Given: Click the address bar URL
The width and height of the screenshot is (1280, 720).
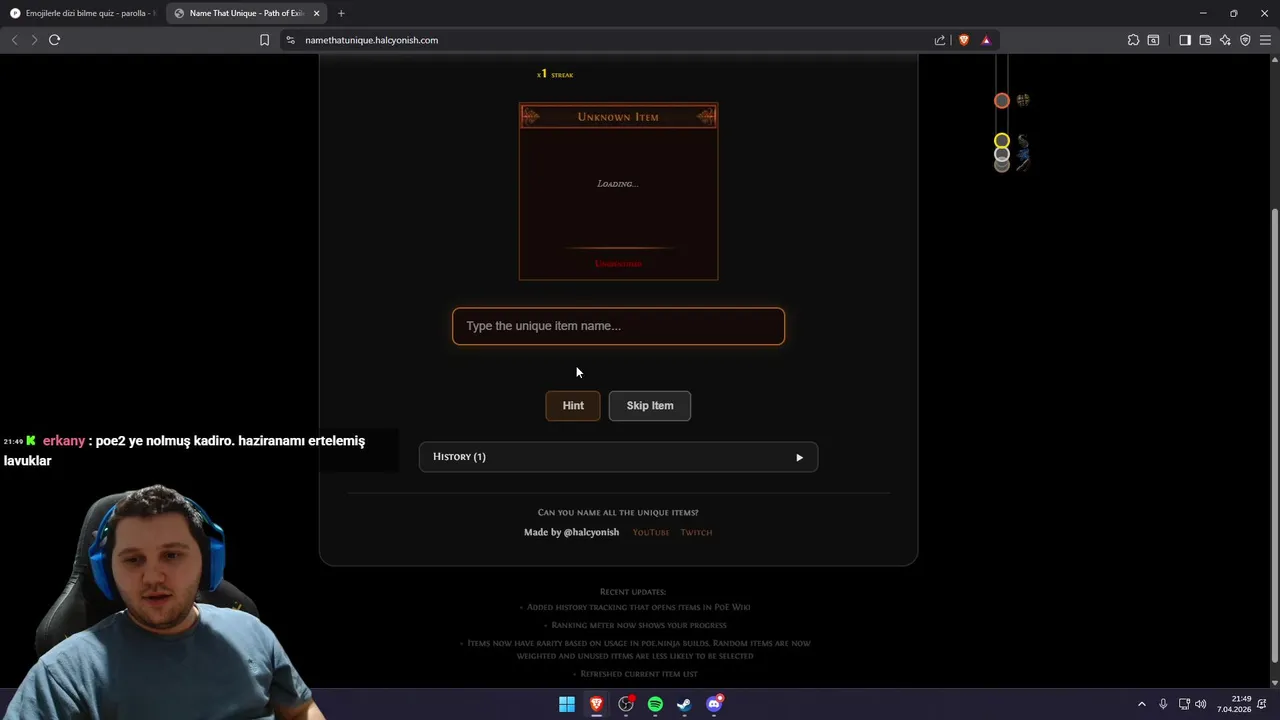Looking at the screenshot, I should 372,40.
